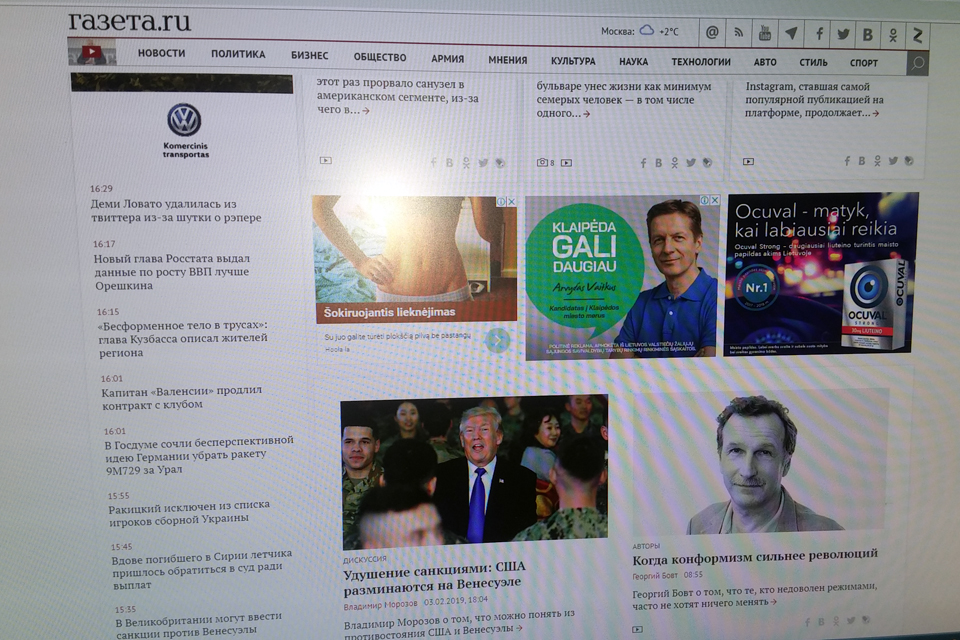Click the Odnoklassniki icon in the header

coord(893,35)
